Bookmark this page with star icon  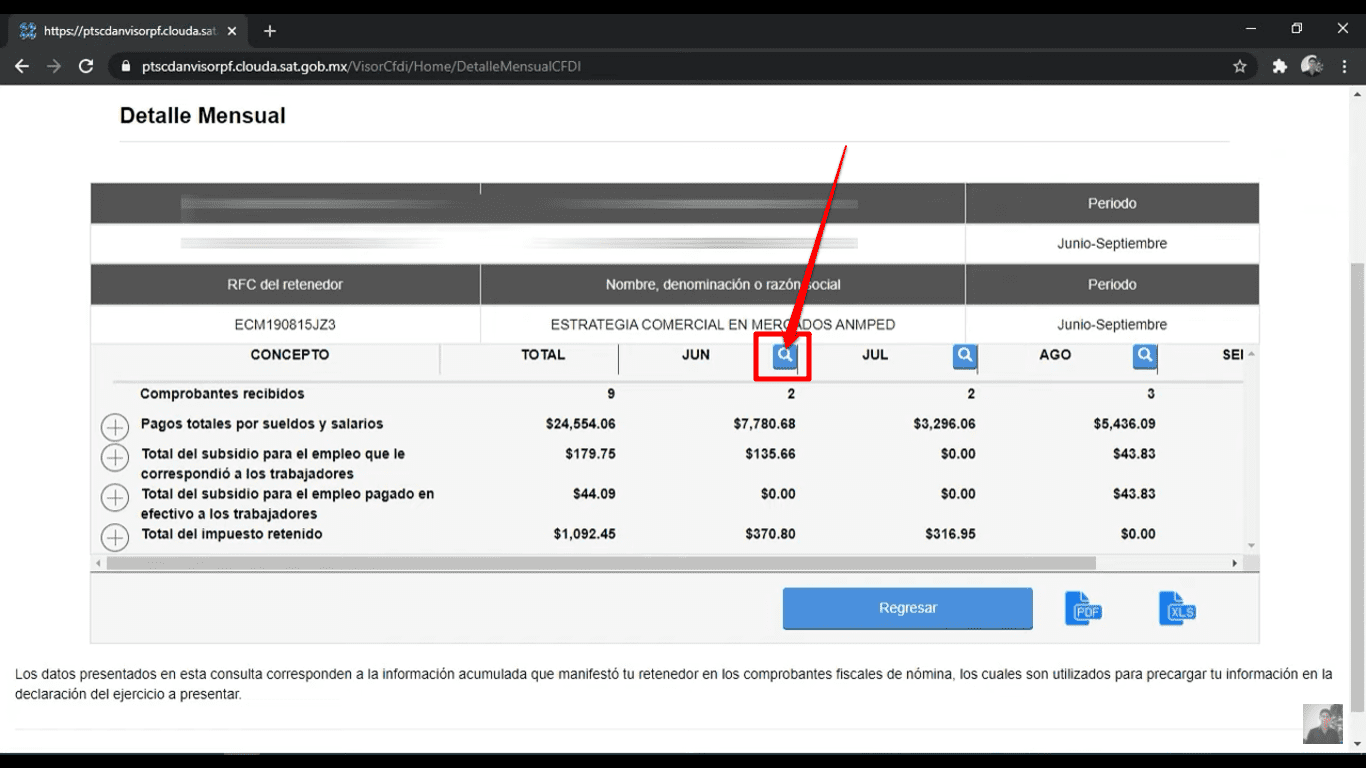click(x=1240, y=66)
